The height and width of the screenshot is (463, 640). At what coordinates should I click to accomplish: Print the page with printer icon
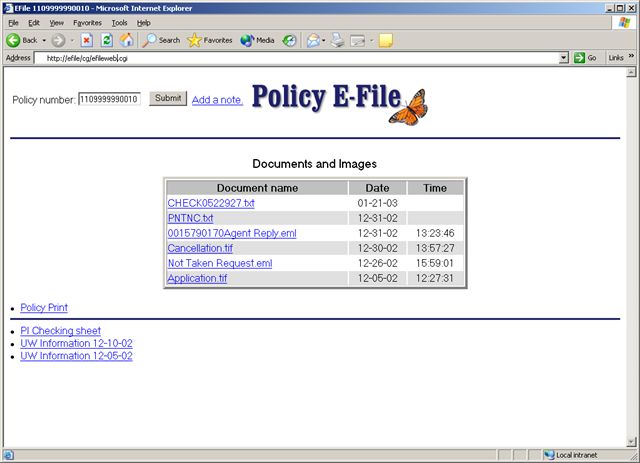click(338, 40)
